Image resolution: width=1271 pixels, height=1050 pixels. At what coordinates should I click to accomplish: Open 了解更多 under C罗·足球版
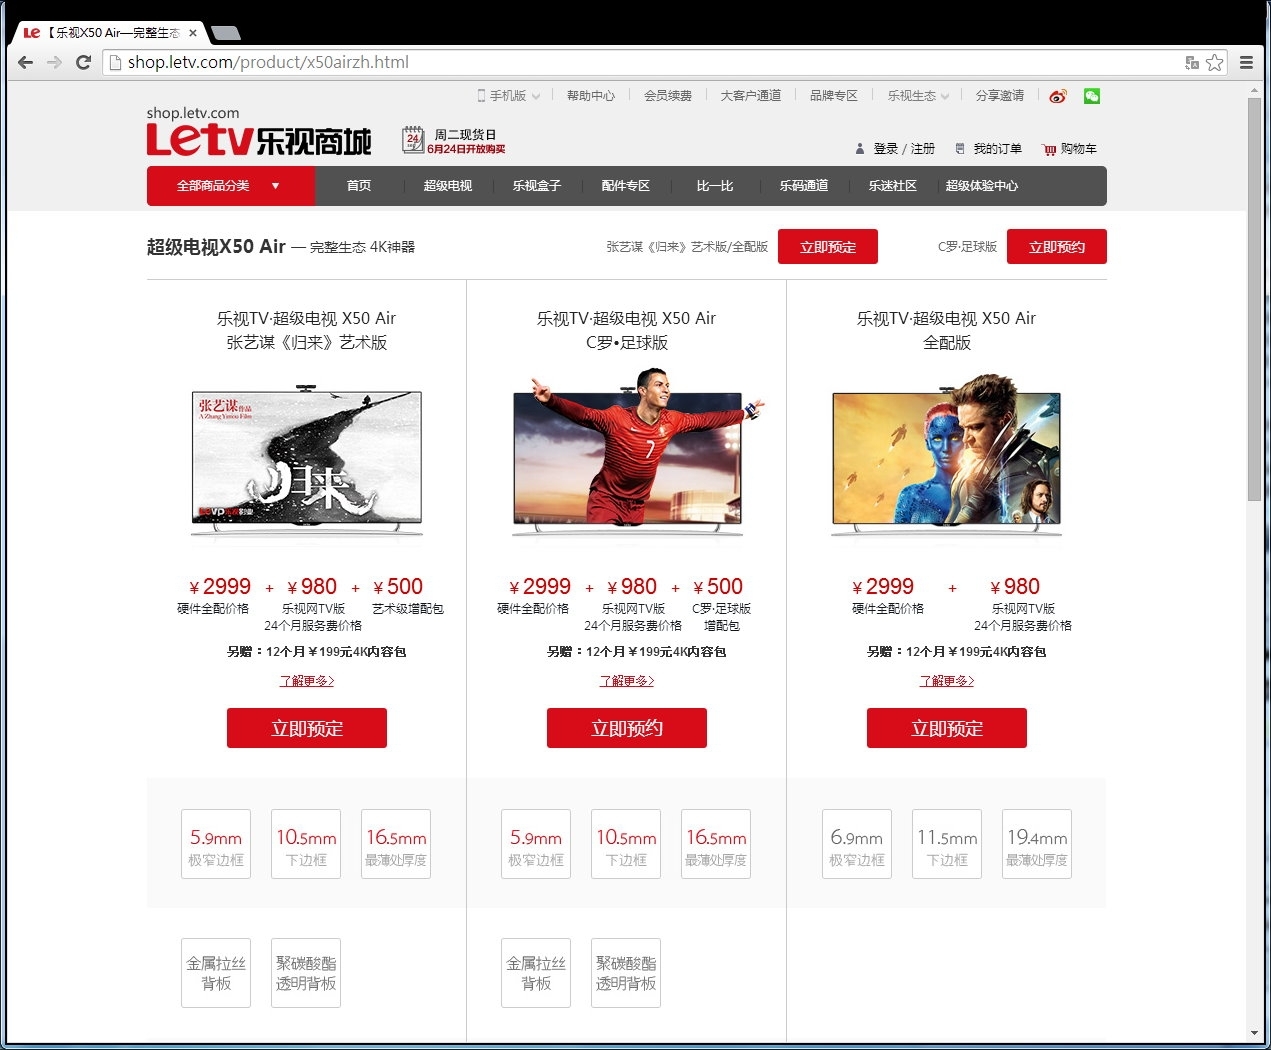click(x=627, y=681)
